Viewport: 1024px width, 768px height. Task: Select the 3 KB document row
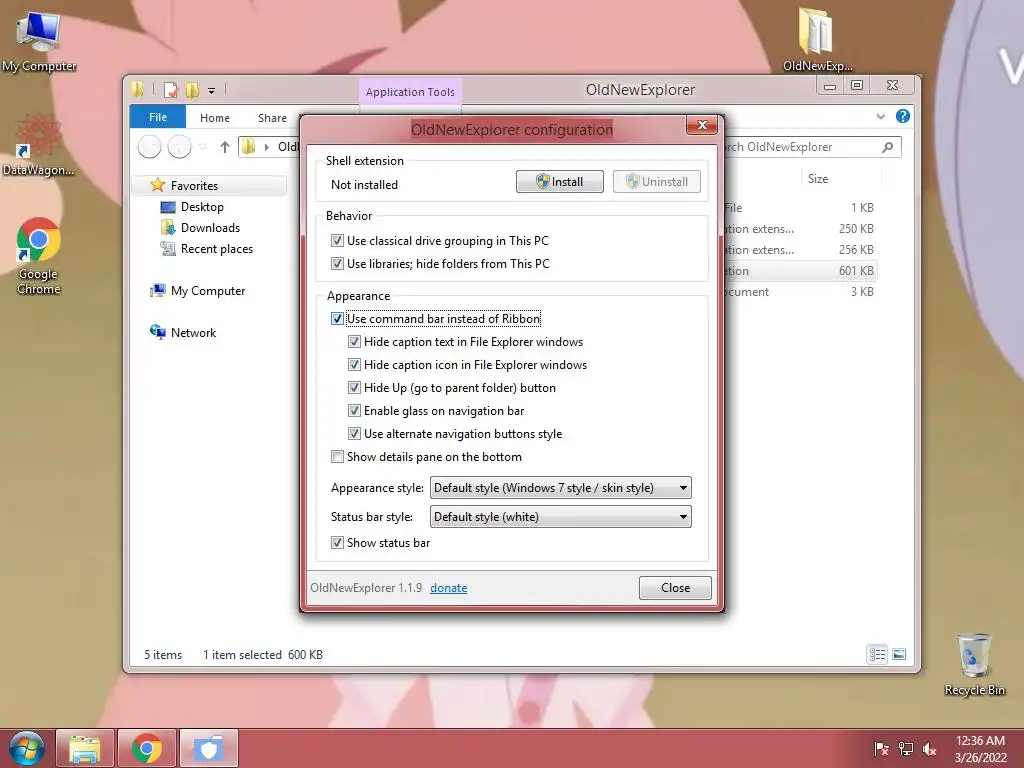(x=799, y=292)
